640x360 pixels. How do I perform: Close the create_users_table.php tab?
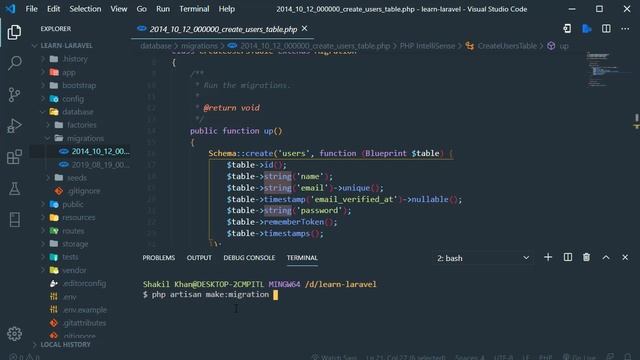click(x=304, y=29)
